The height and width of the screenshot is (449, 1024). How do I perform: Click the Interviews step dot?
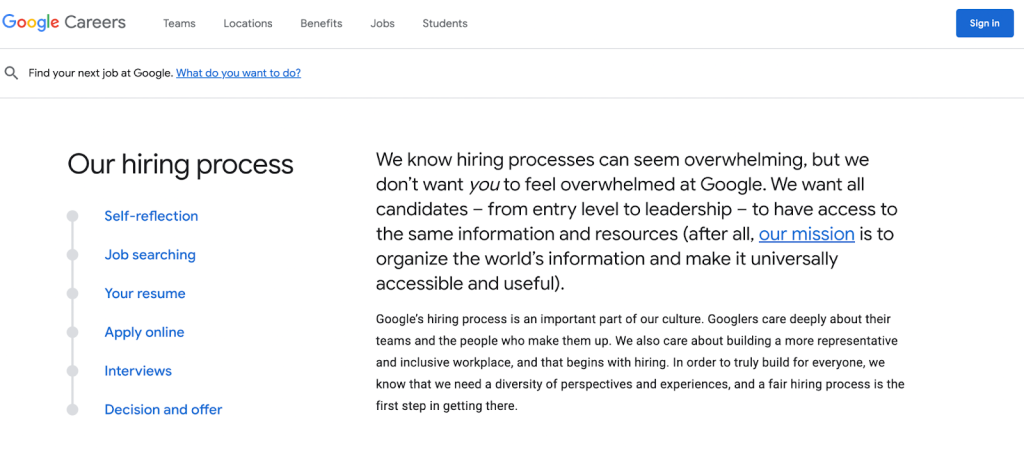(72, 371)
